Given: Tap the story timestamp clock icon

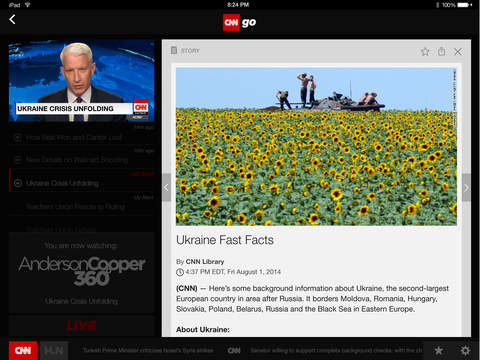Looking at the screenshot, I should 180,272.
